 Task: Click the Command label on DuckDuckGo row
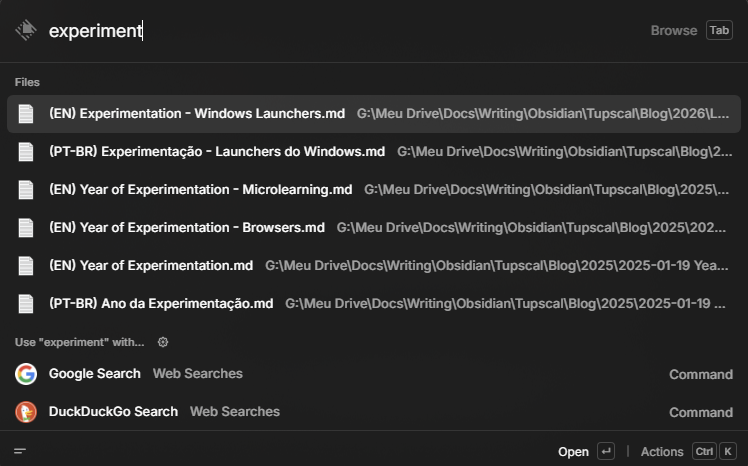point(701,413)
